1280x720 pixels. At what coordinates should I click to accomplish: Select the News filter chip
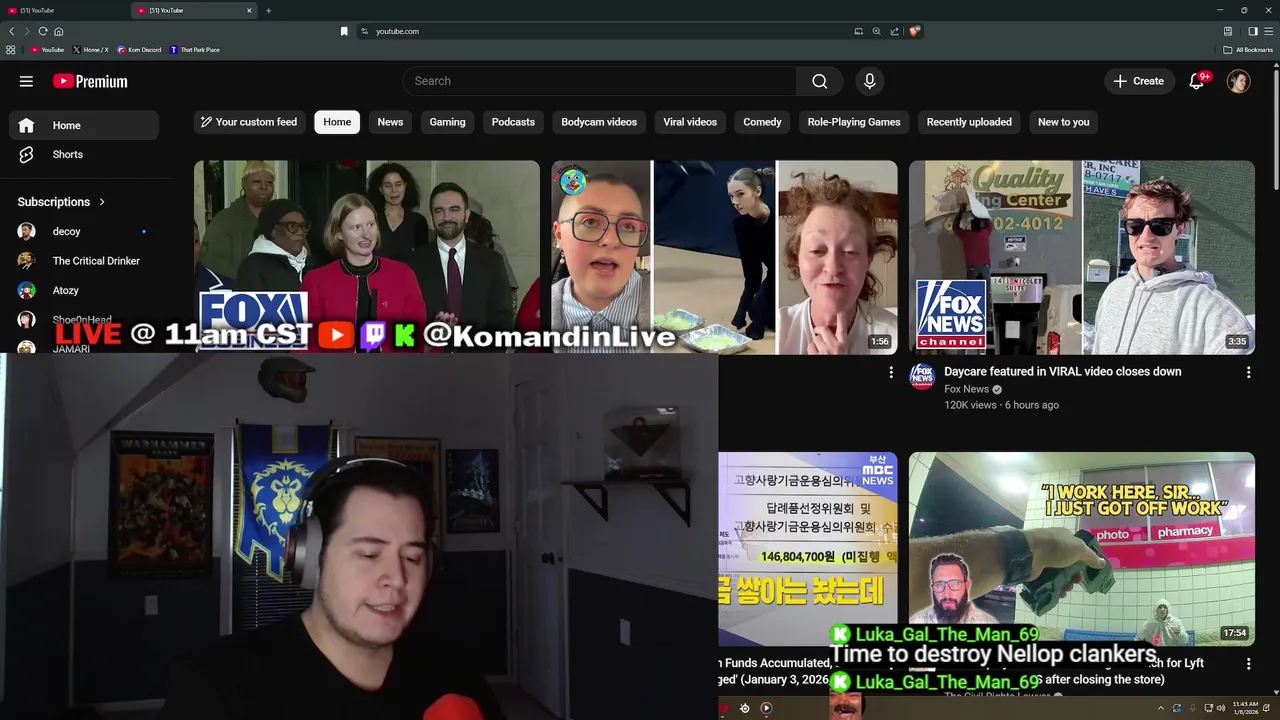(390, 122)
